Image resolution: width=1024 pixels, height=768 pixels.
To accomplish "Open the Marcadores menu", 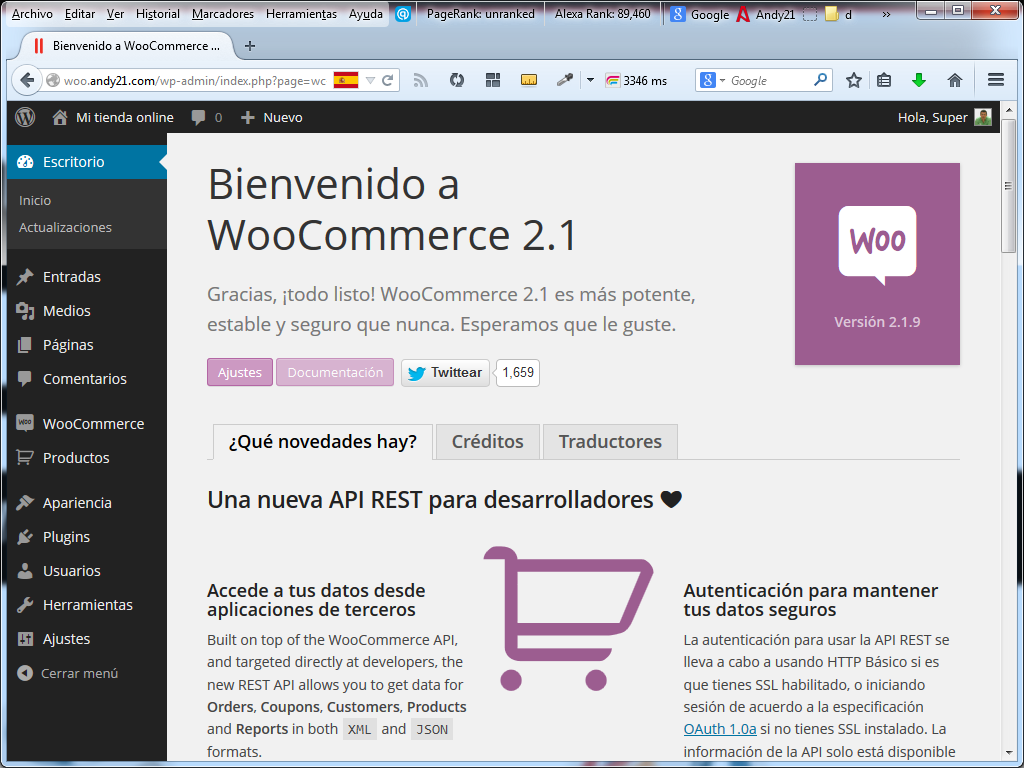I will 223,14.
